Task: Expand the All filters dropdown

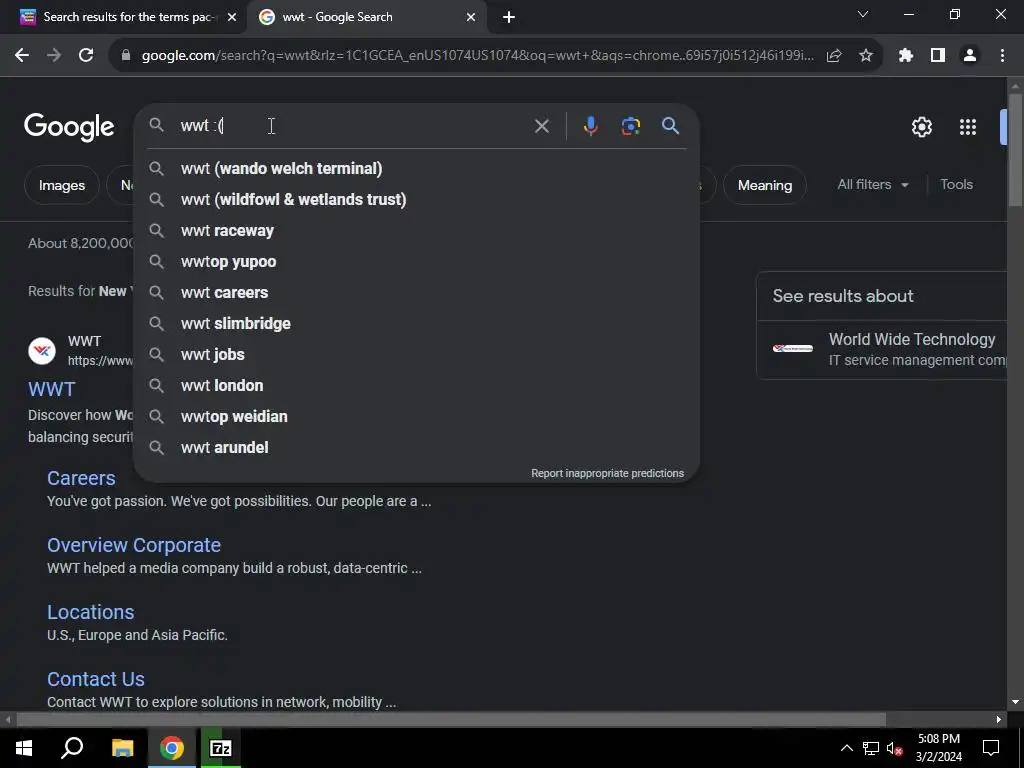Action: point(873,185)
